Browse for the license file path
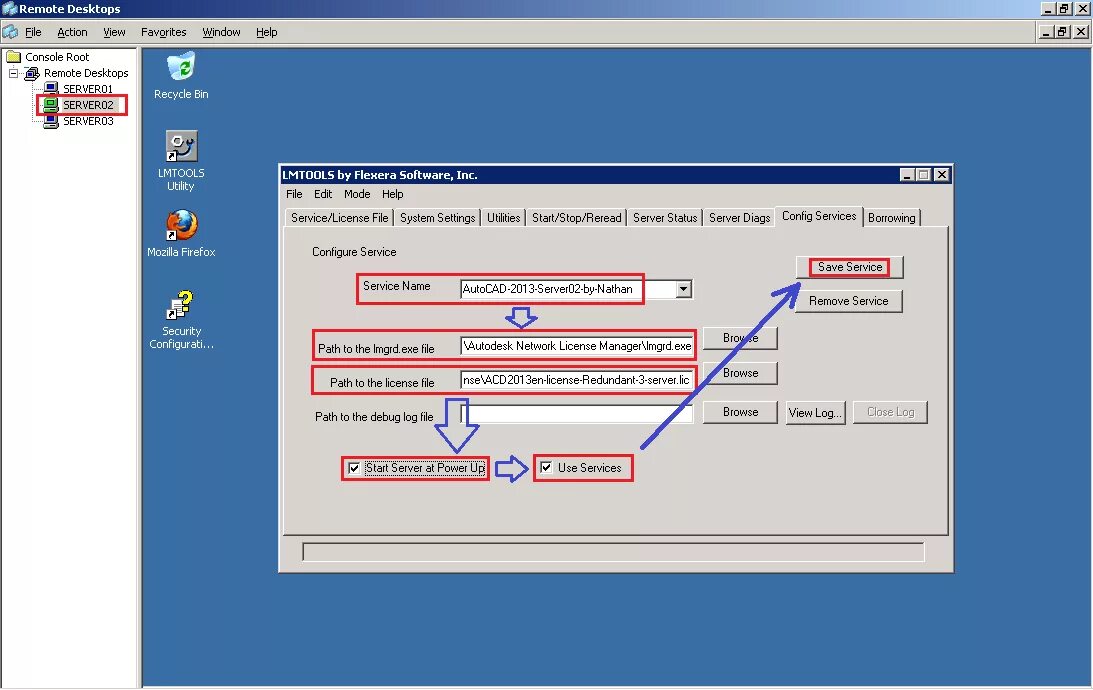Viewport: 1093px width, 690px height. (x=740, y=373)
